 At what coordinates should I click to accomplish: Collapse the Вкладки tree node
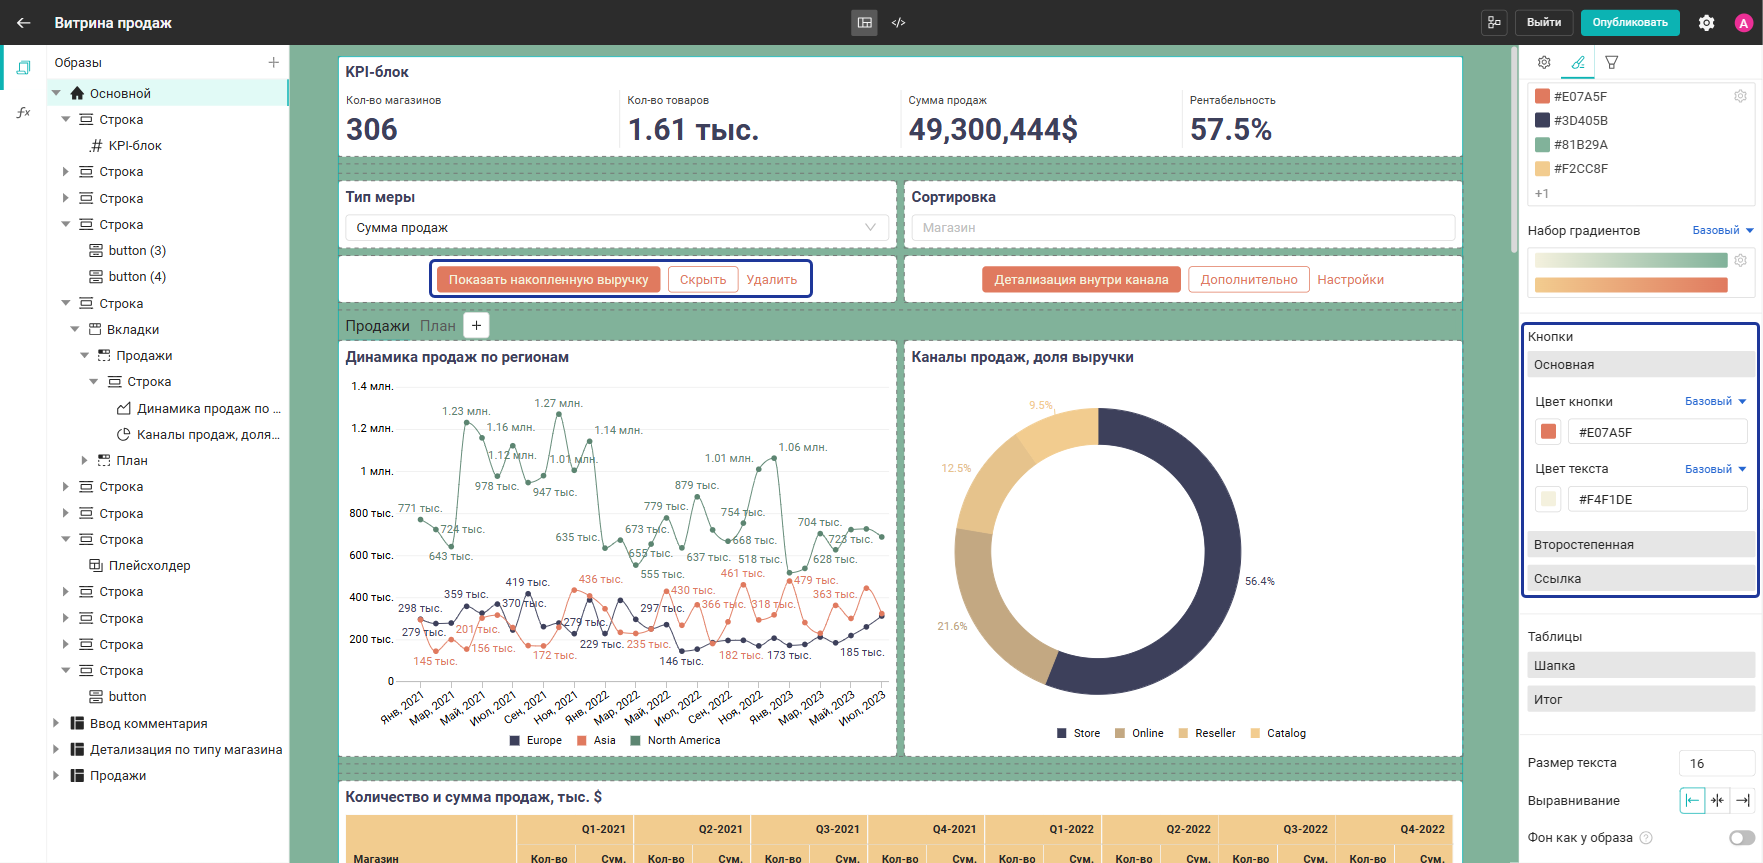pyautogui.click(x=75, y=329)
